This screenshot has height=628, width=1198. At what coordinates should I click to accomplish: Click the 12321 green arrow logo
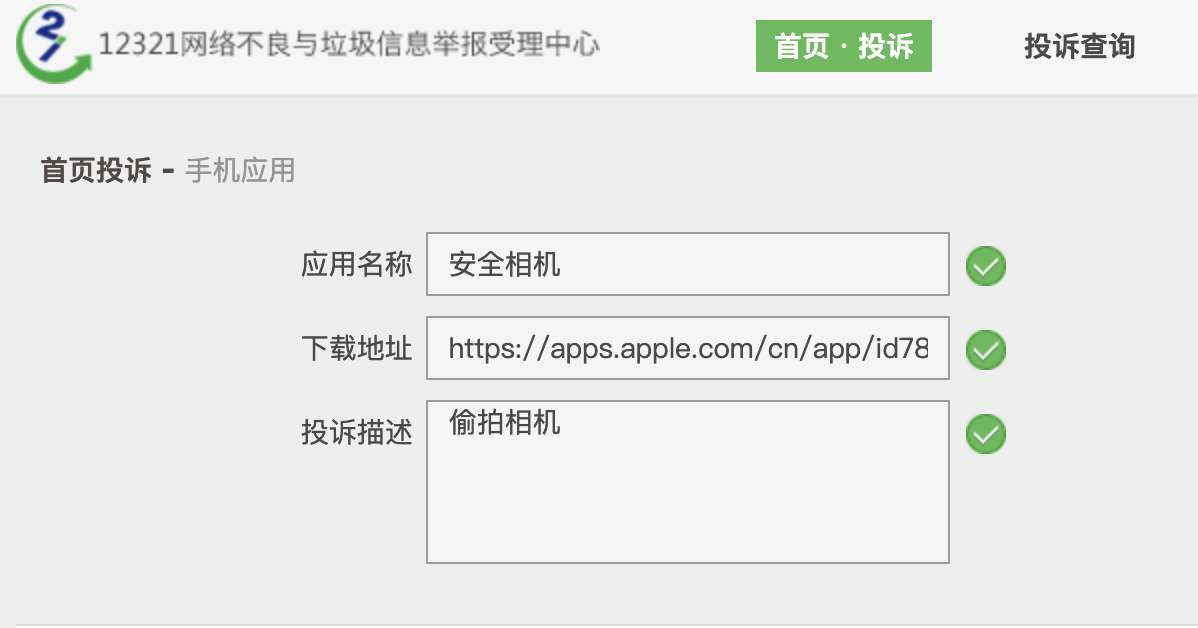[51, 46]
